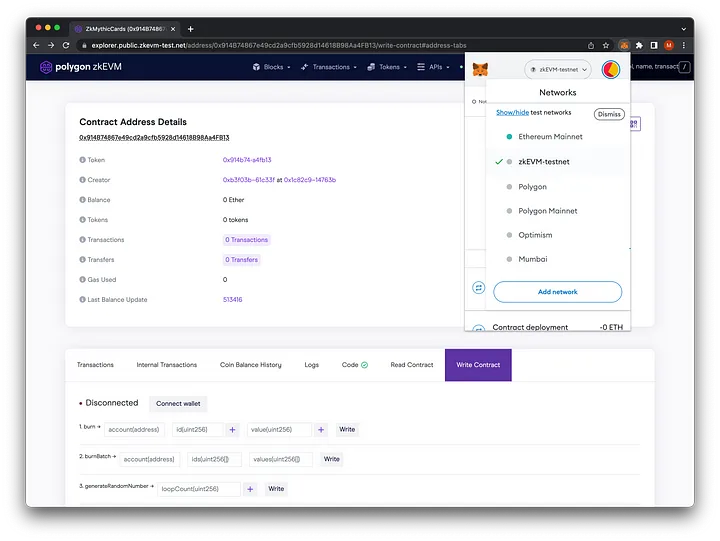Viewport: 720px width, 541px height.
Task: Open the browser extensions puzzle icon
Action: pos(639,45)
